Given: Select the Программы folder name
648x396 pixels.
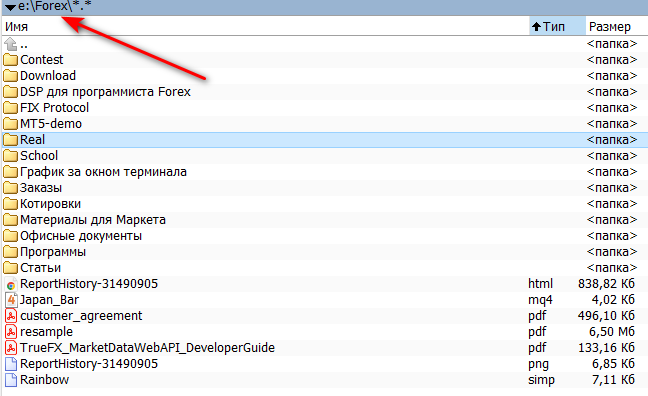Looking at the screenshot, I should tap(53, 252).
